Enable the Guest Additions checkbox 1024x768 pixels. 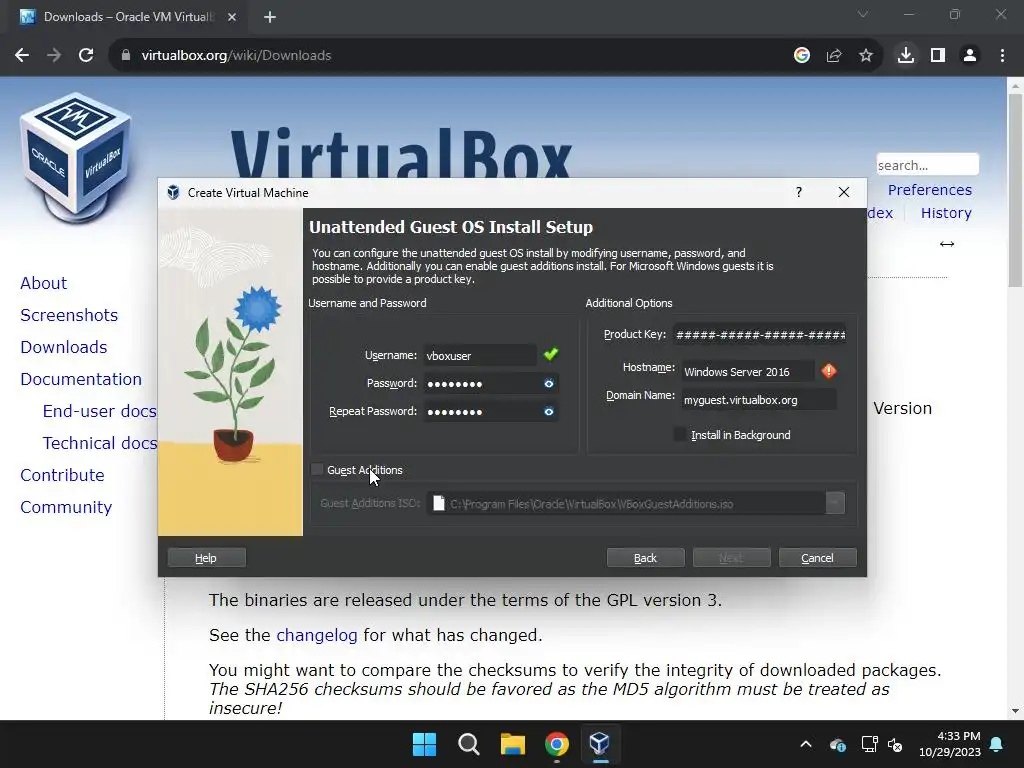[x=317, y=470]
